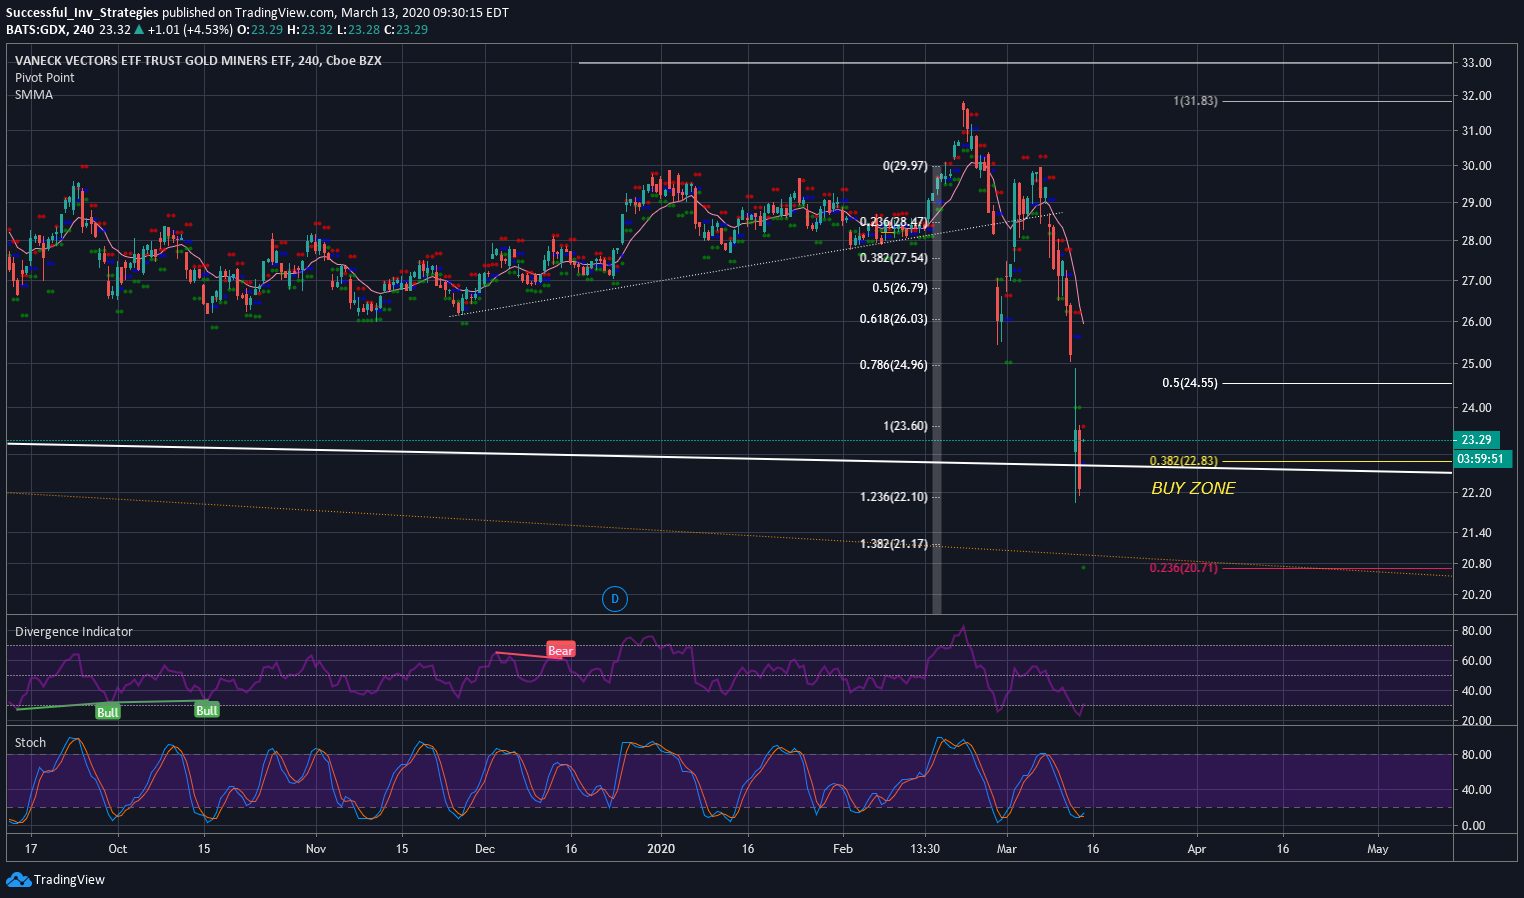The height and width of the screenshot is (898, 1524).
Task: Select the red 0.236(20.71) level label
Action: [1184, 568]
